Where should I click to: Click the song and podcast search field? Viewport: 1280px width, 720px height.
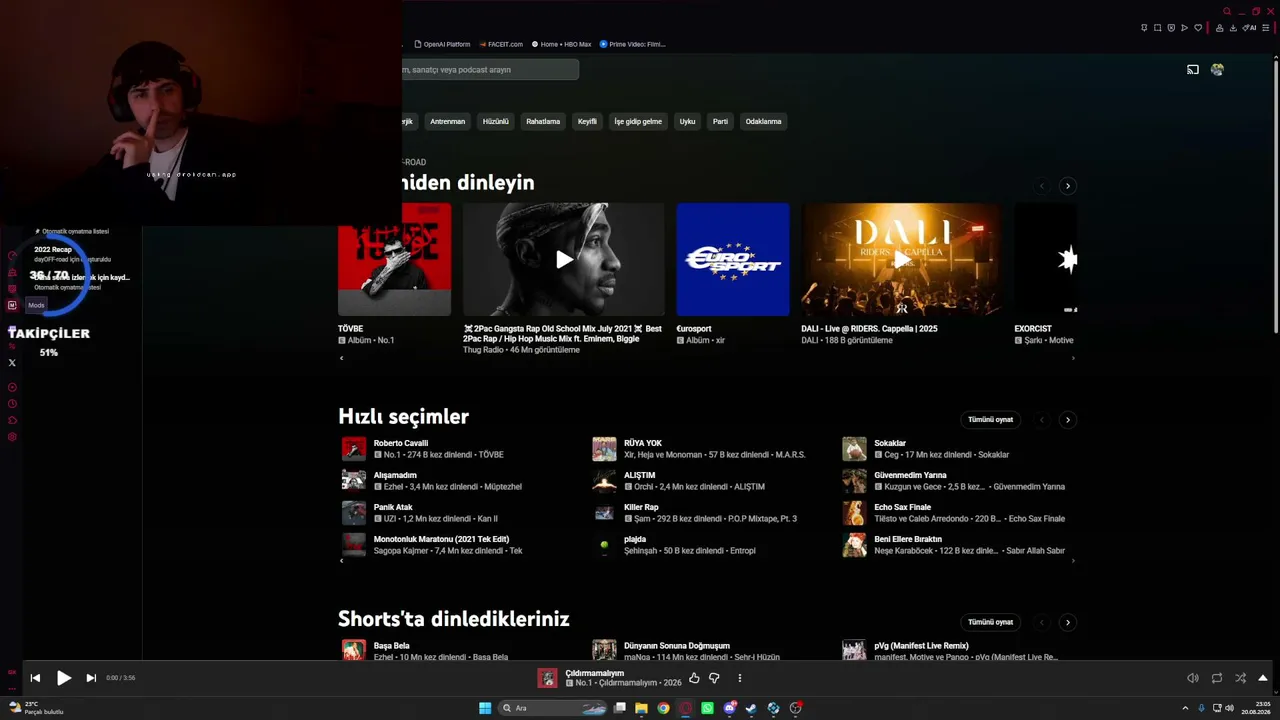[490, 70]
